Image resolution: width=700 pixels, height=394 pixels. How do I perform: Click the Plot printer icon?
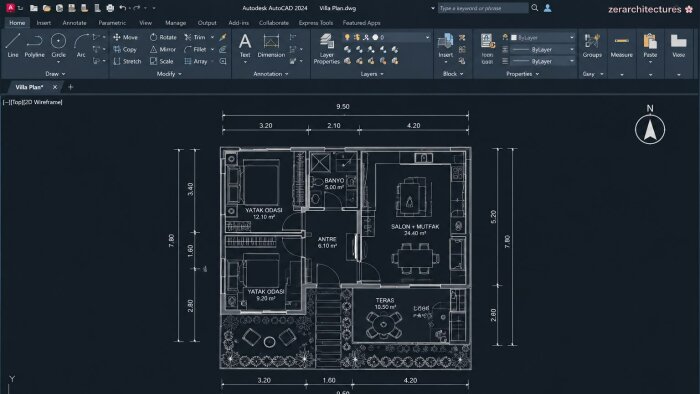click(110, 8)
